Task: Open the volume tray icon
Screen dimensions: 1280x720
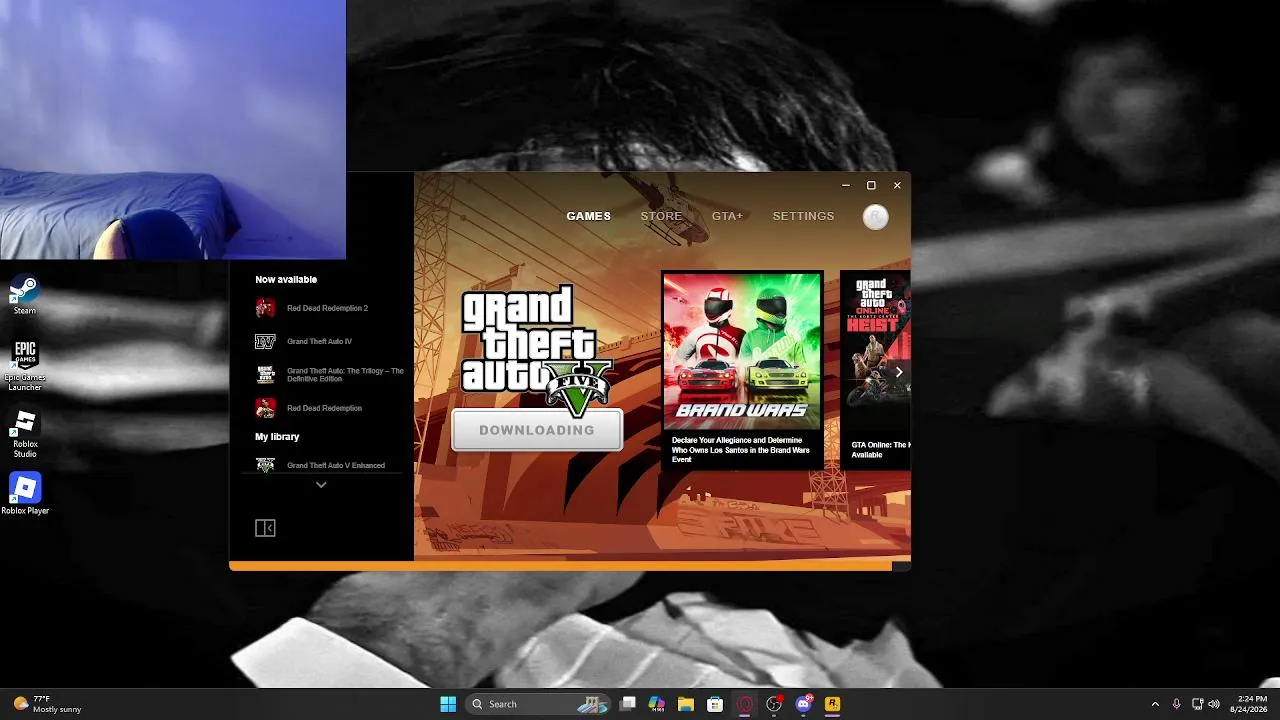Action: [1214, 704]
